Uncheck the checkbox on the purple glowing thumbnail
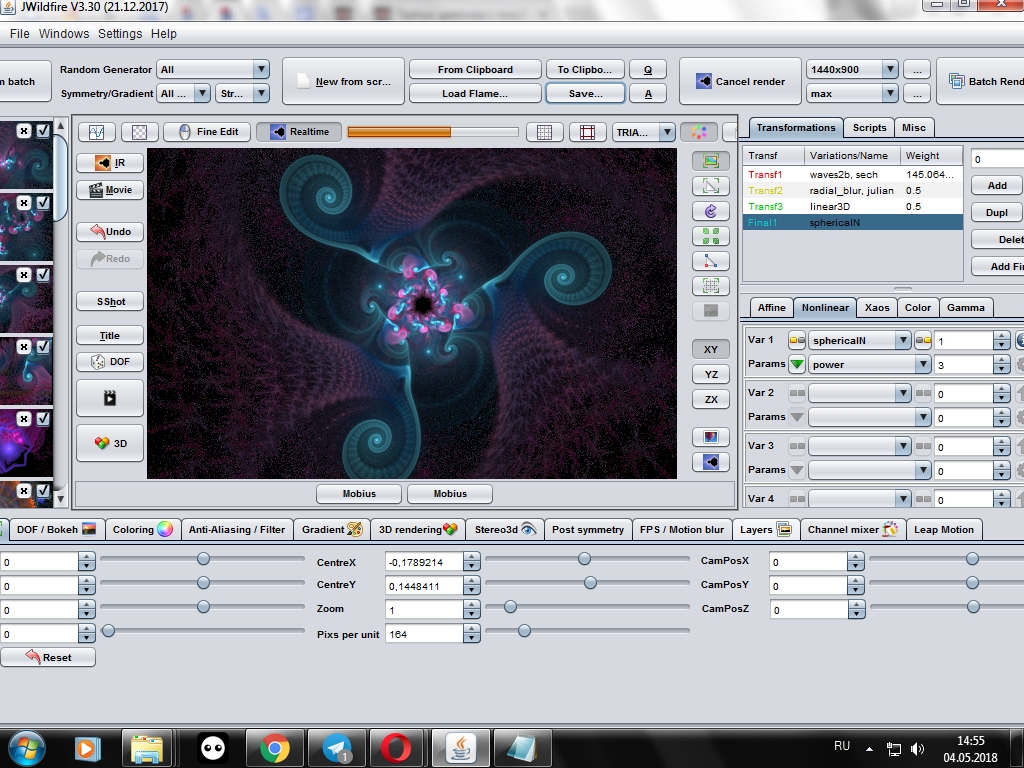Screen dimensions: 1024x768 43,419
